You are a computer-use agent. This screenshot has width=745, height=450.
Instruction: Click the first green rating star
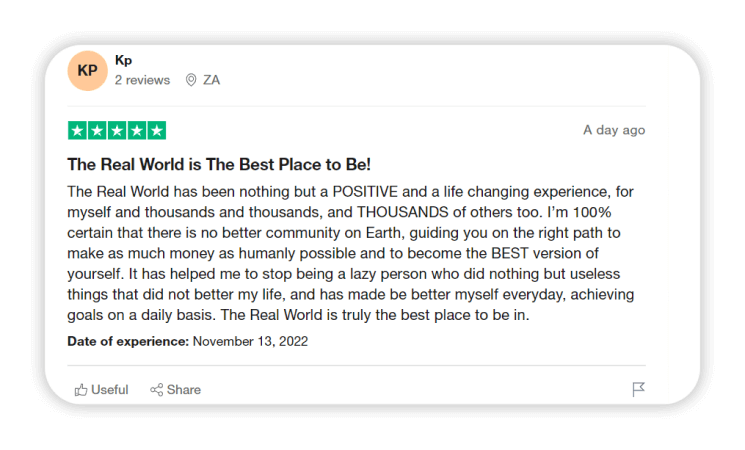[77, 130]
